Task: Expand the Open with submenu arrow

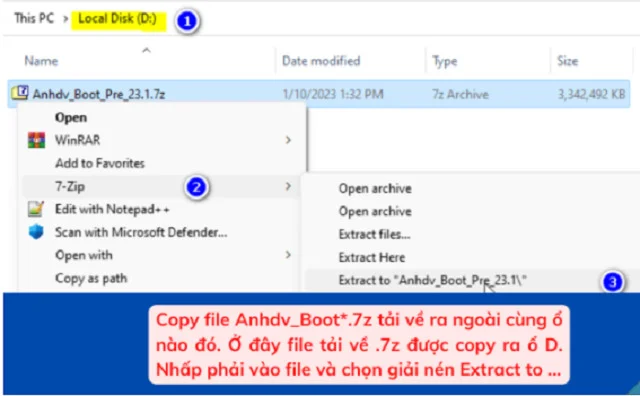Action: click(288, 255)
